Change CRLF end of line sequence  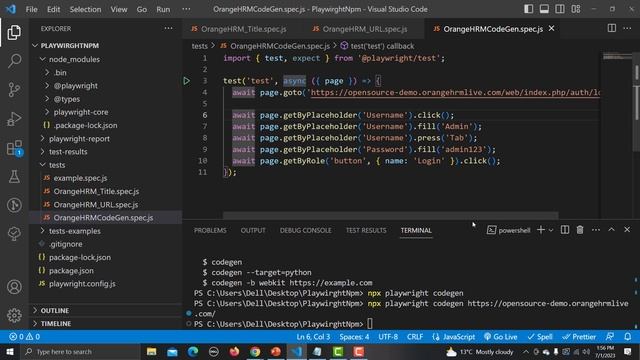click(x=415, y=337)
